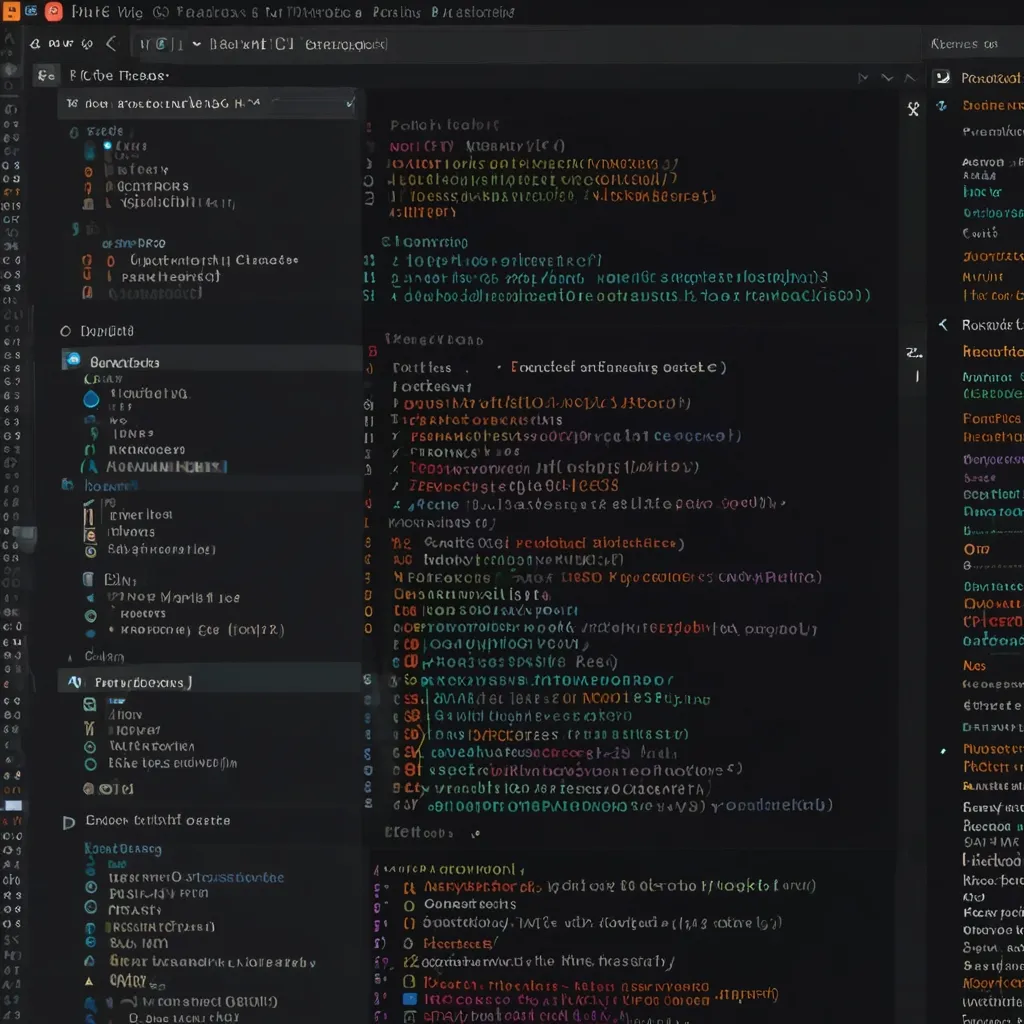Click the blue water-drop icon in sidebar tree
1024x1024 pixels.
pyautogui.click(x=92, y=398)
